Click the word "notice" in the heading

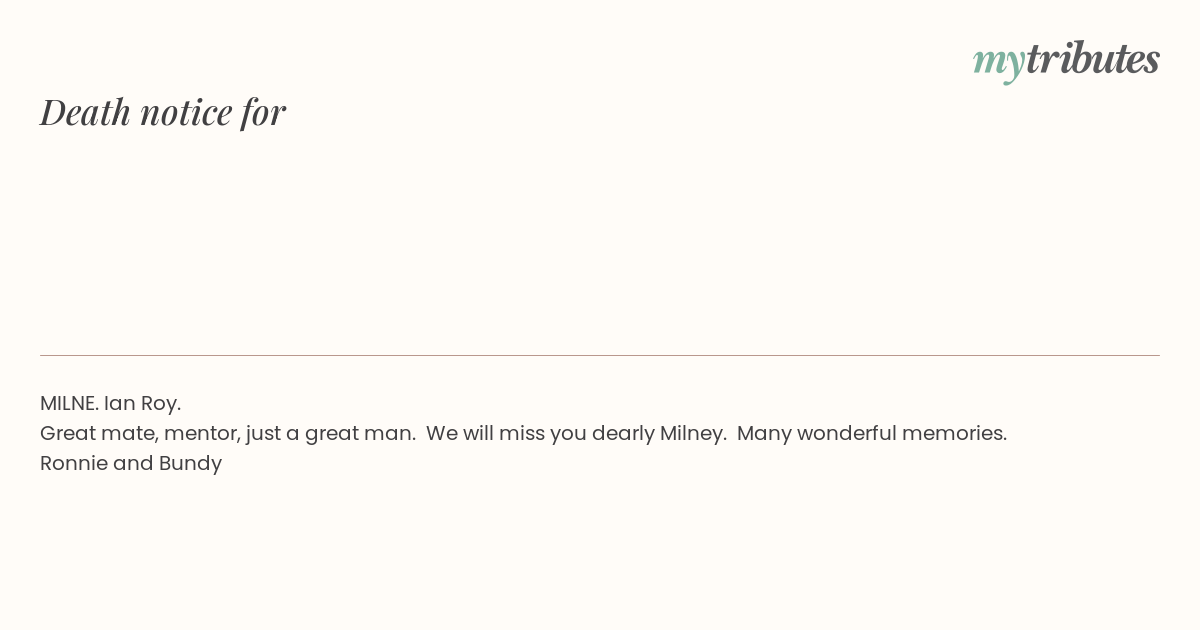pyautogui.click(x=186, y=113)
